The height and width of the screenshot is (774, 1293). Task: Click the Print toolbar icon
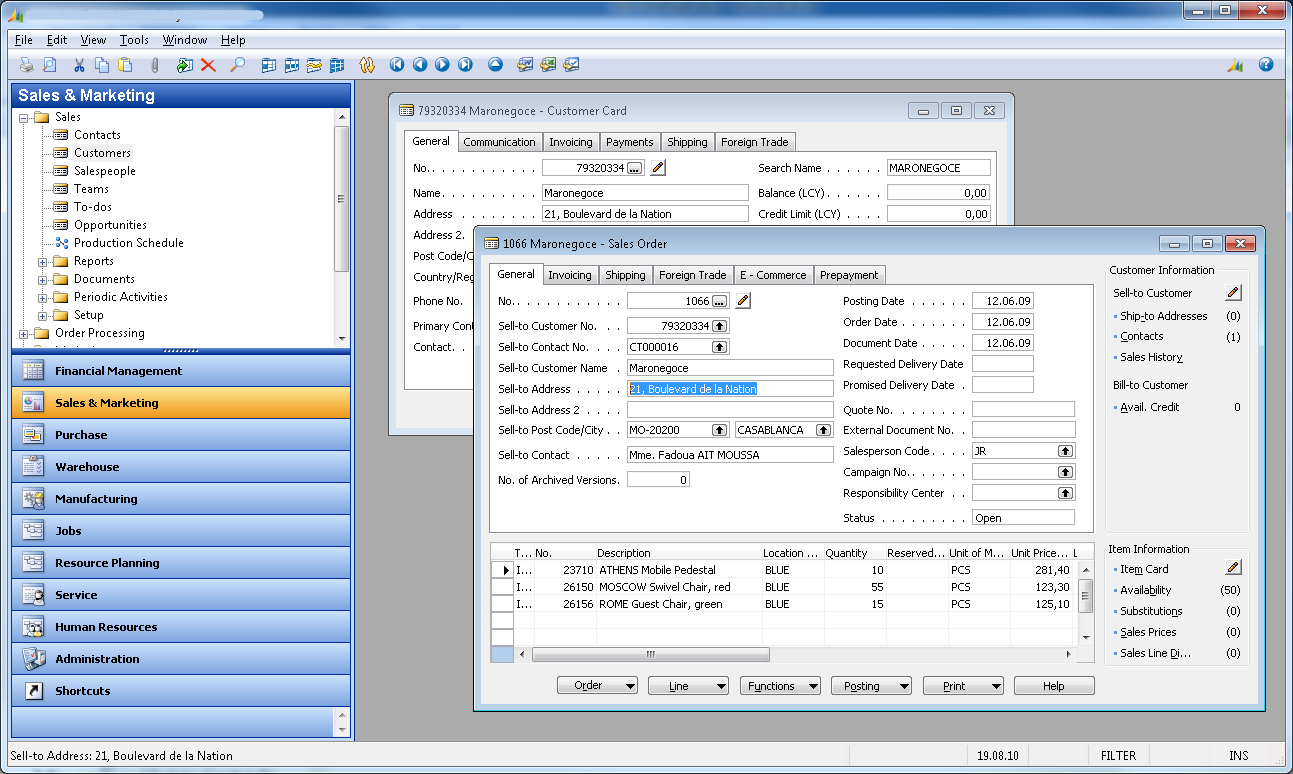[x=27, y=65]
